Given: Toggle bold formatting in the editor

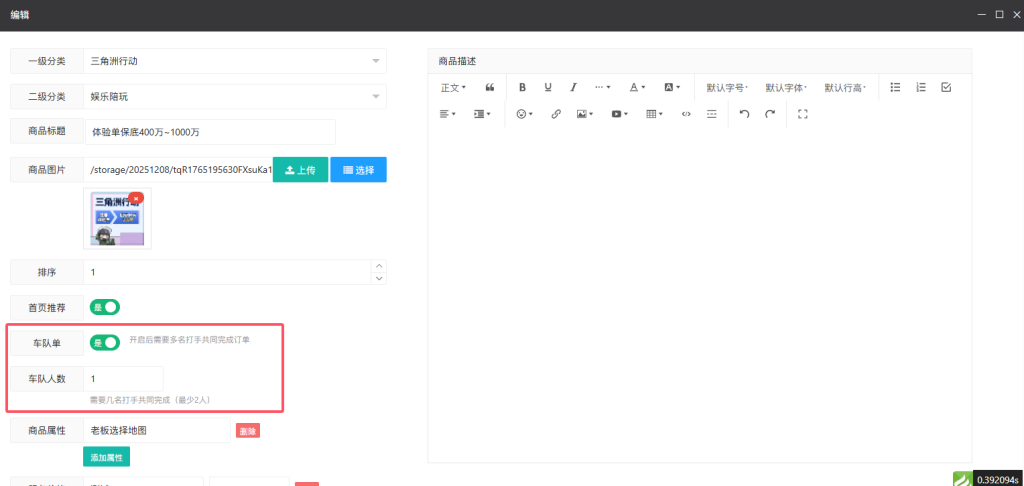Looking at the screenshot, I should click(522, 87).
